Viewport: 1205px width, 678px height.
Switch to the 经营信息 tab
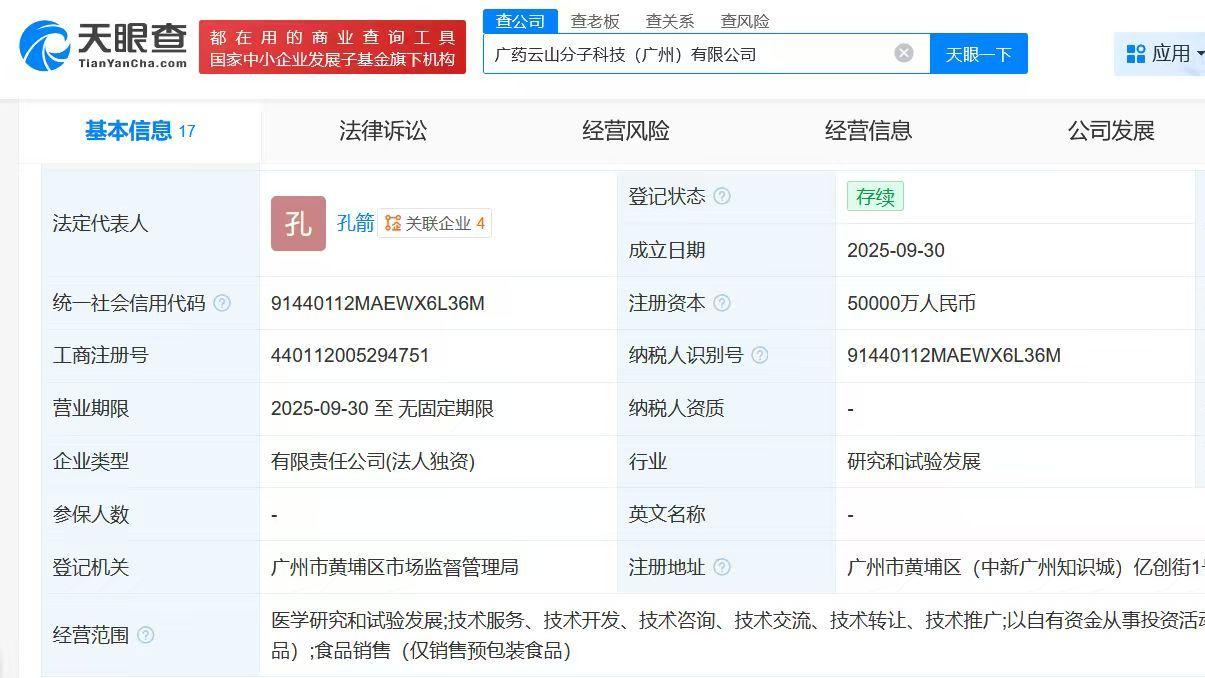pos(868,131)
